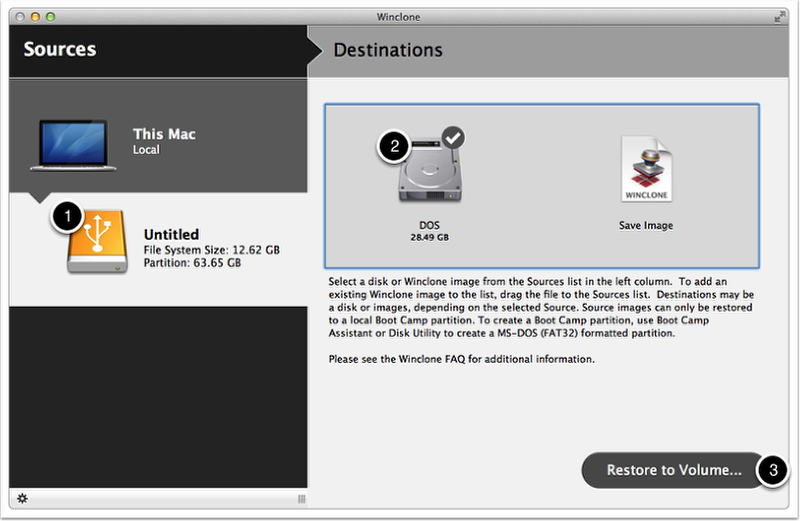Select the orange Untitled USB drive icon

[x=98, y=243]
